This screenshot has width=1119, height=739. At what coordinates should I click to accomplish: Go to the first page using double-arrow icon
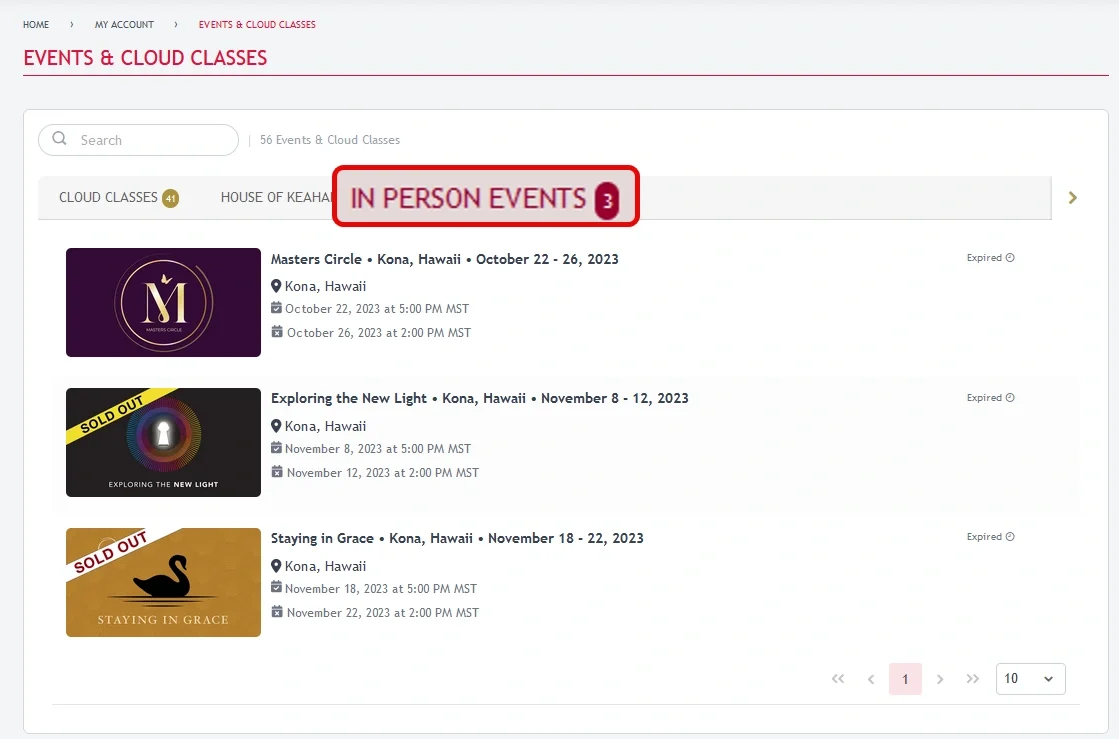[838, 679]
